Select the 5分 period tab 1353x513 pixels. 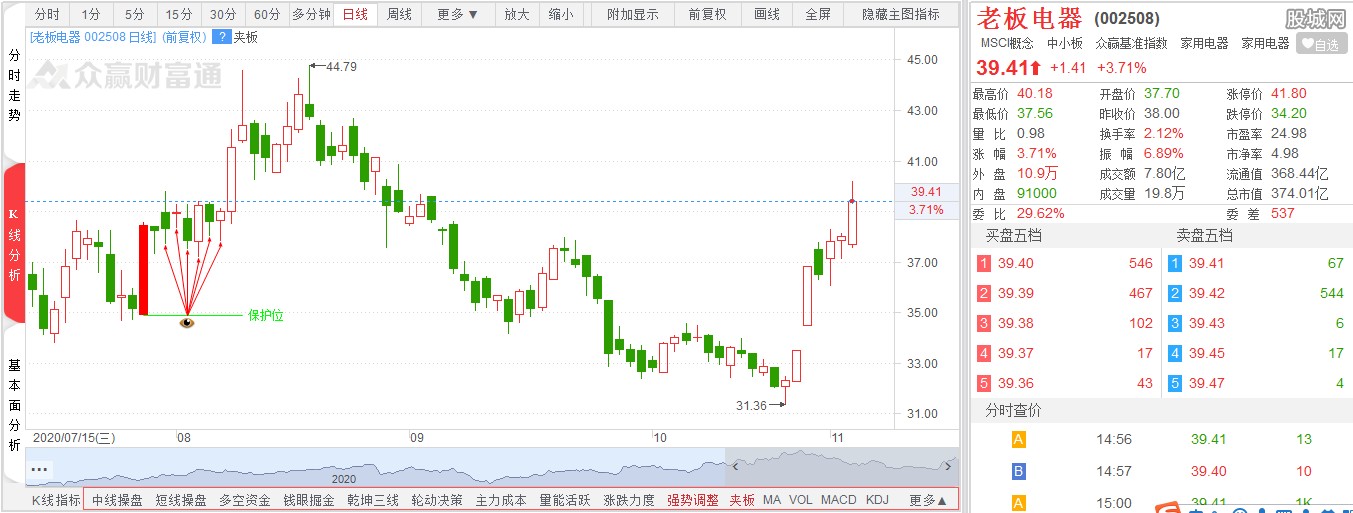pos(135,14)
